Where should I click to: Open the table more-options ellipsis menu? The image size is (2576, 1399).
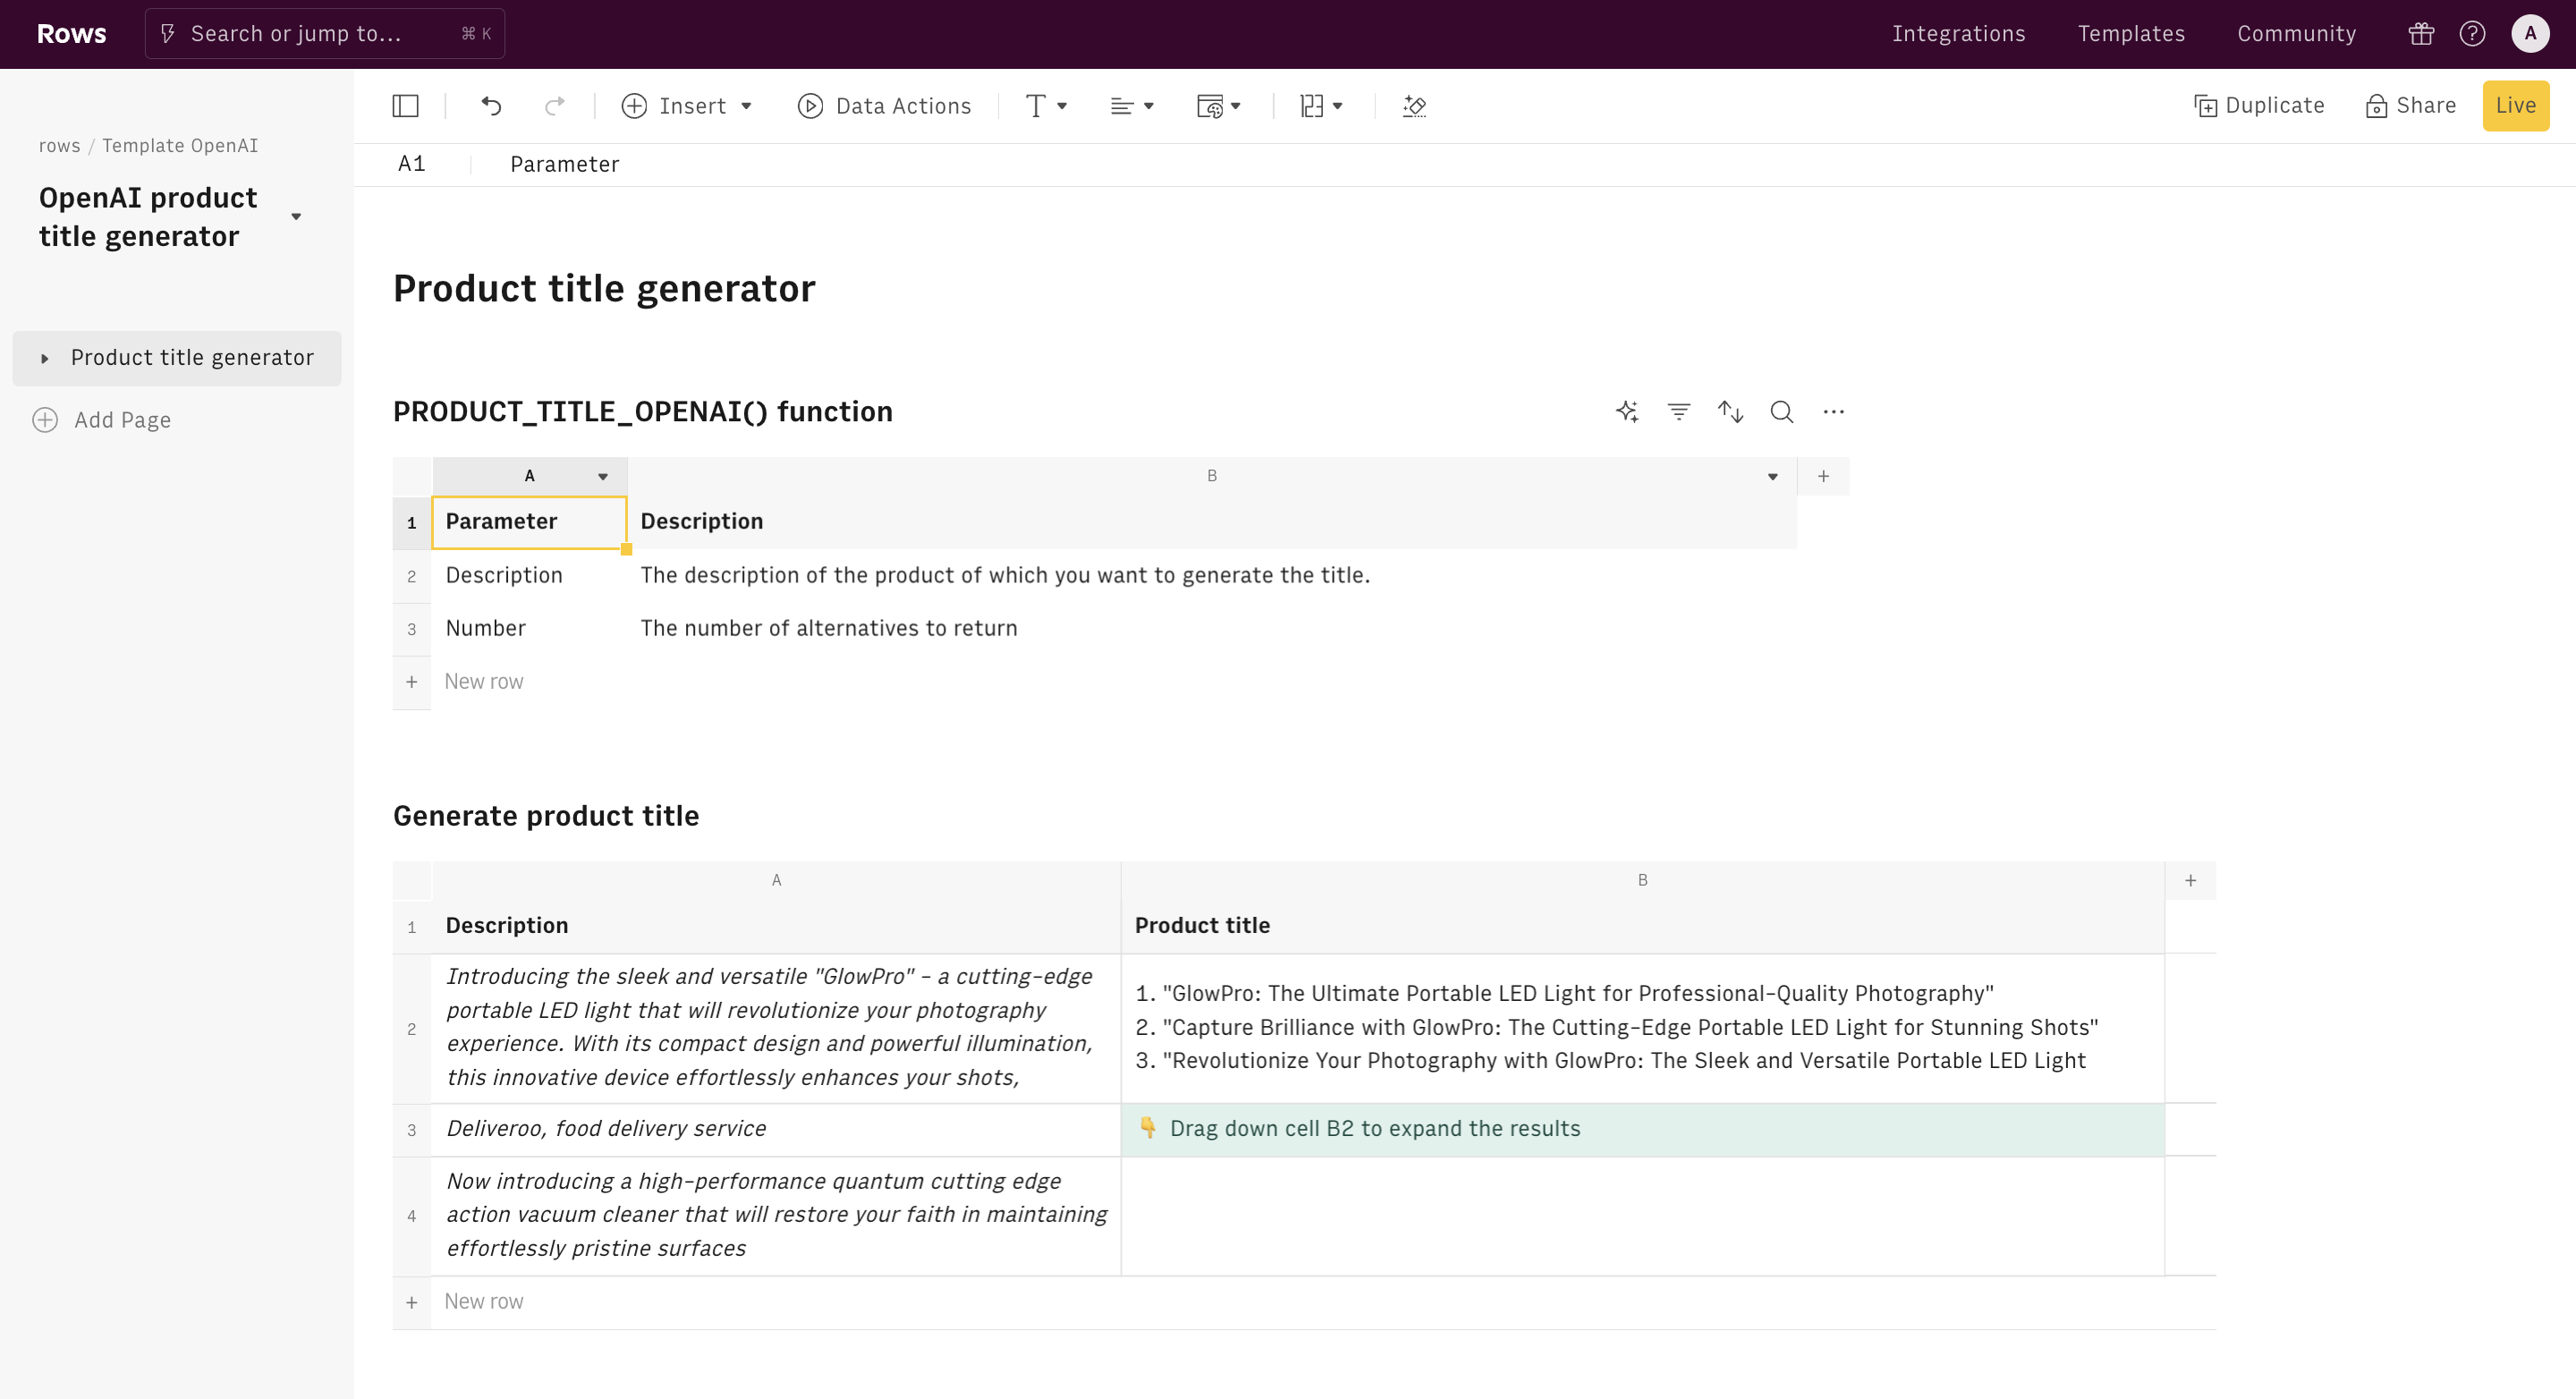coord(1833,412)
